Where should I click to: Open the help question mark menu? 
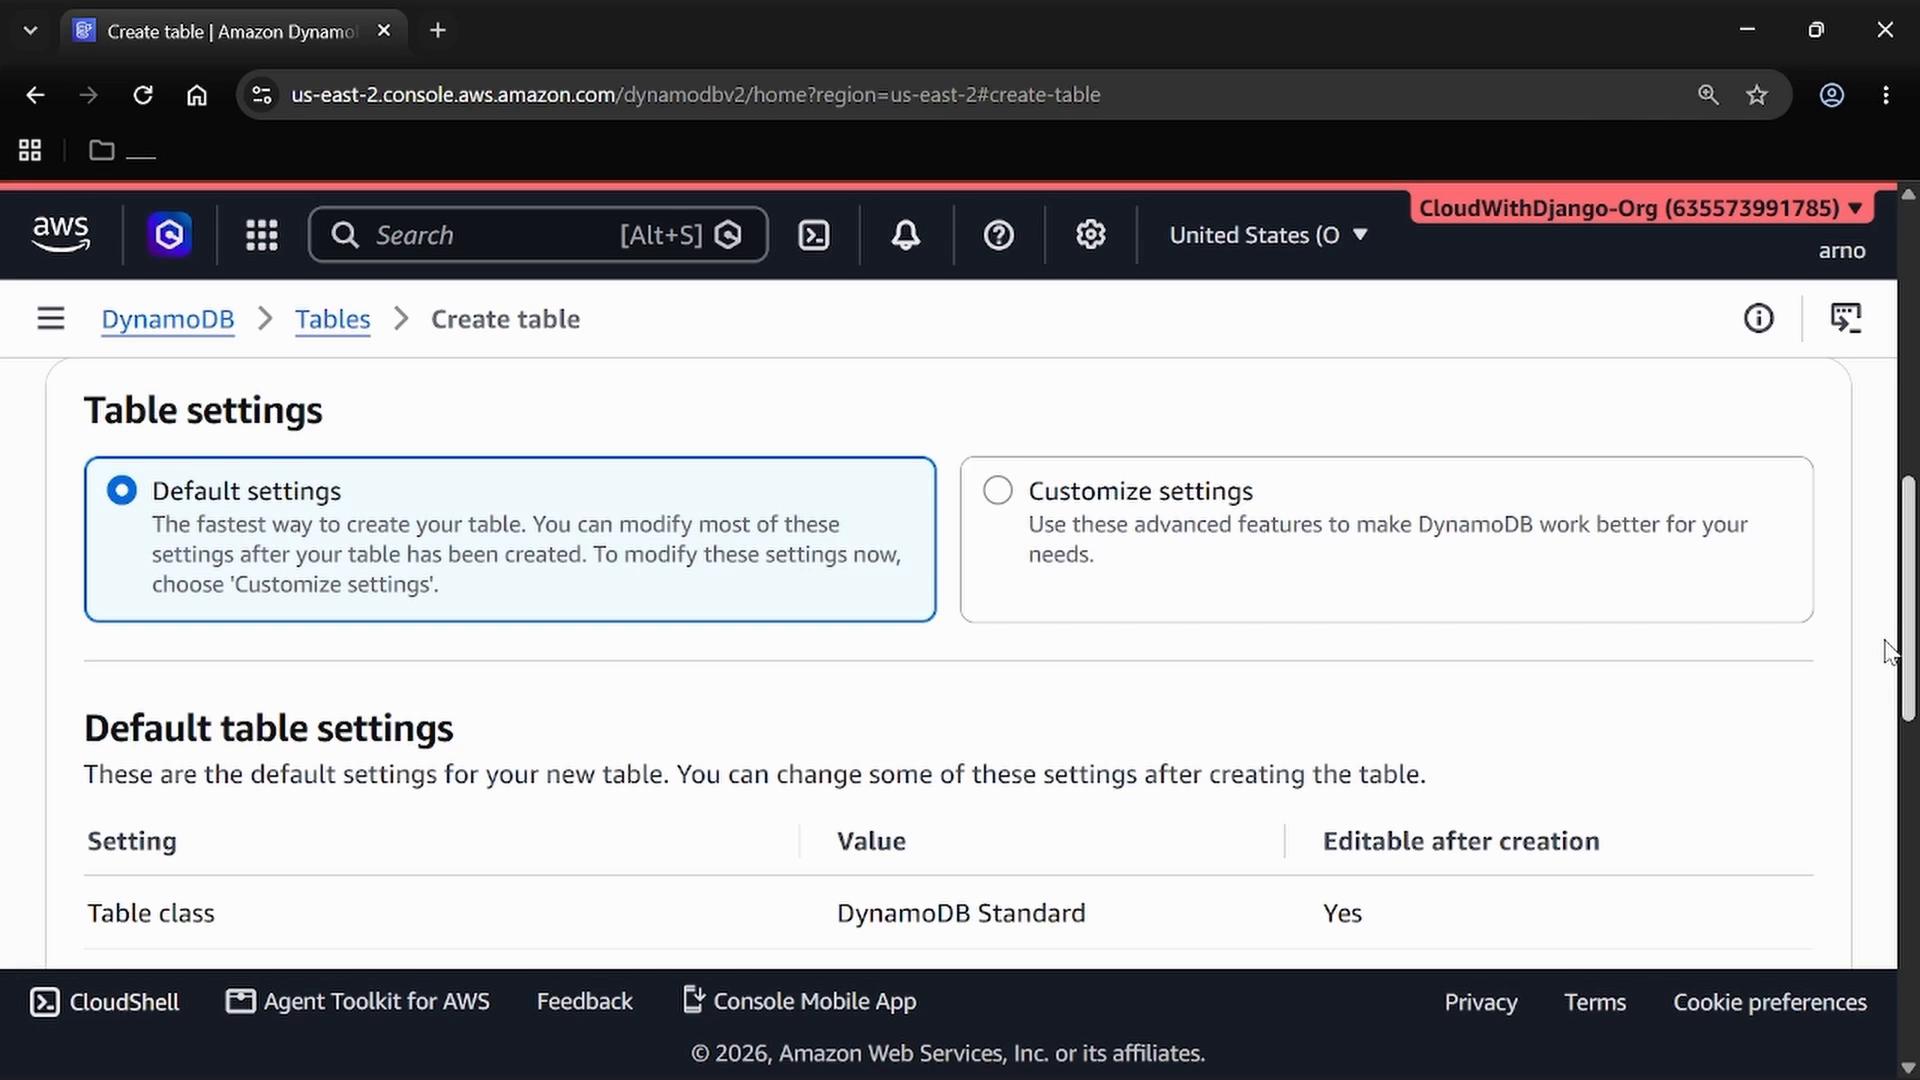(999, 235)
